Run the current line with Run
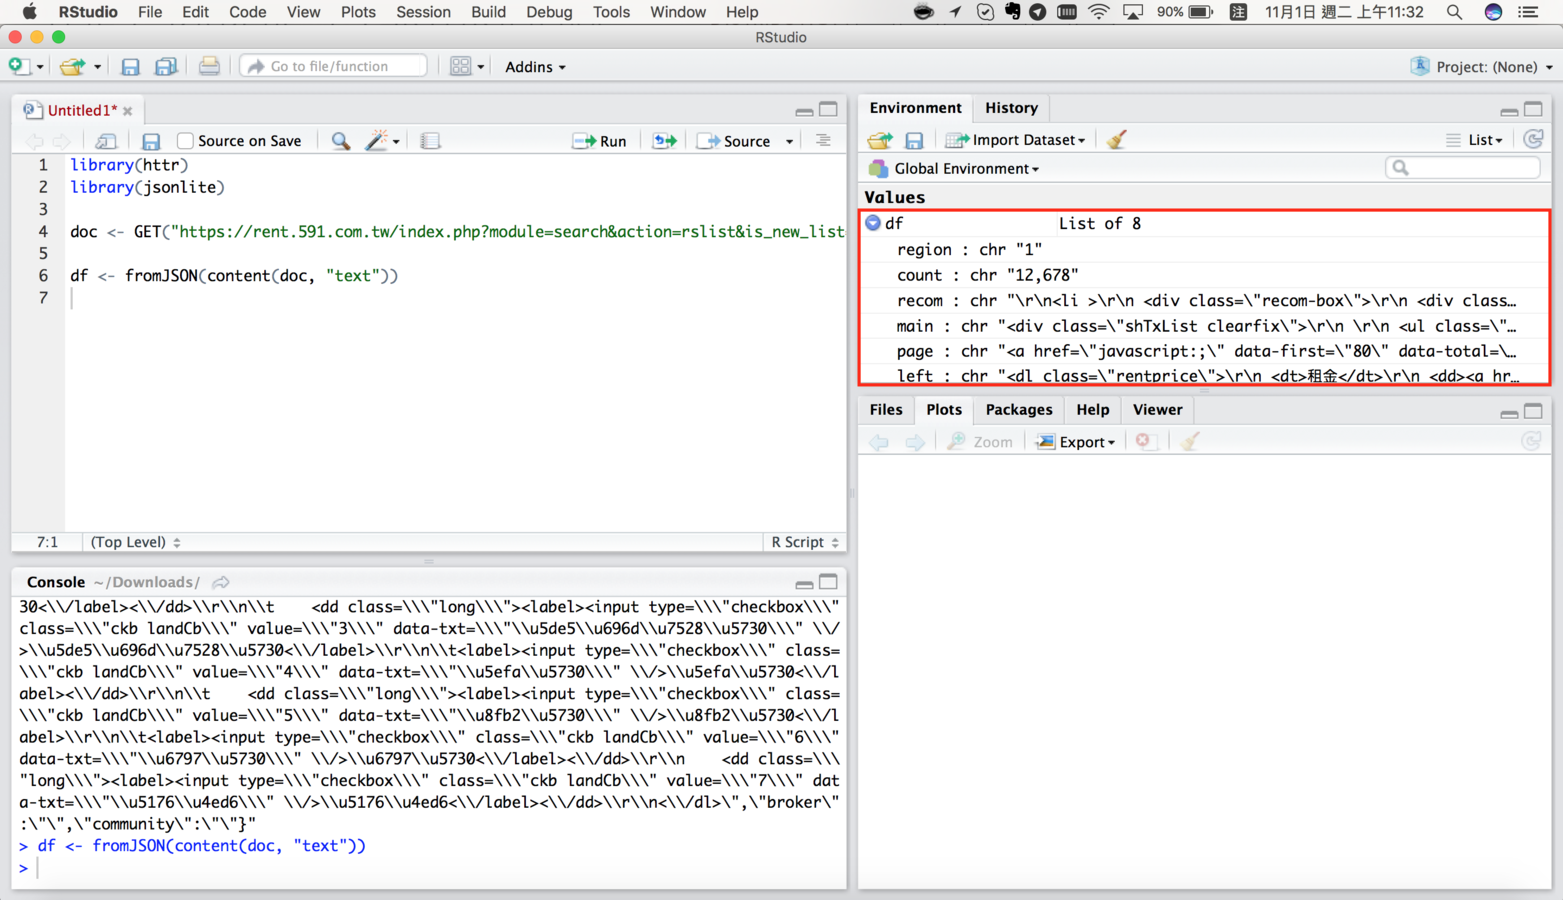 [x=599, y=141]
